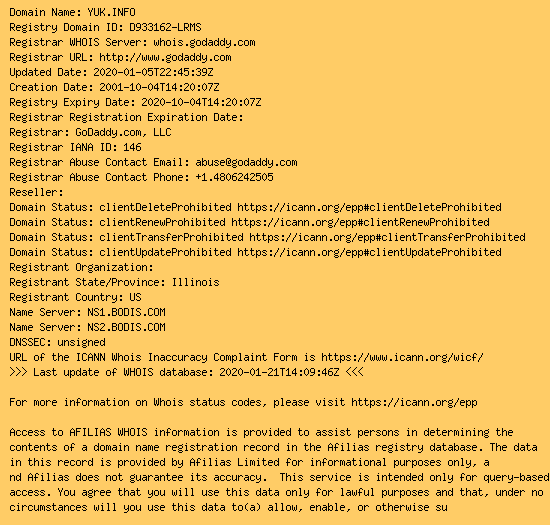This screenshot has height=525, width=550.
Task: Click the abuse@godaddy.com email address
Action: pos(246,162)
